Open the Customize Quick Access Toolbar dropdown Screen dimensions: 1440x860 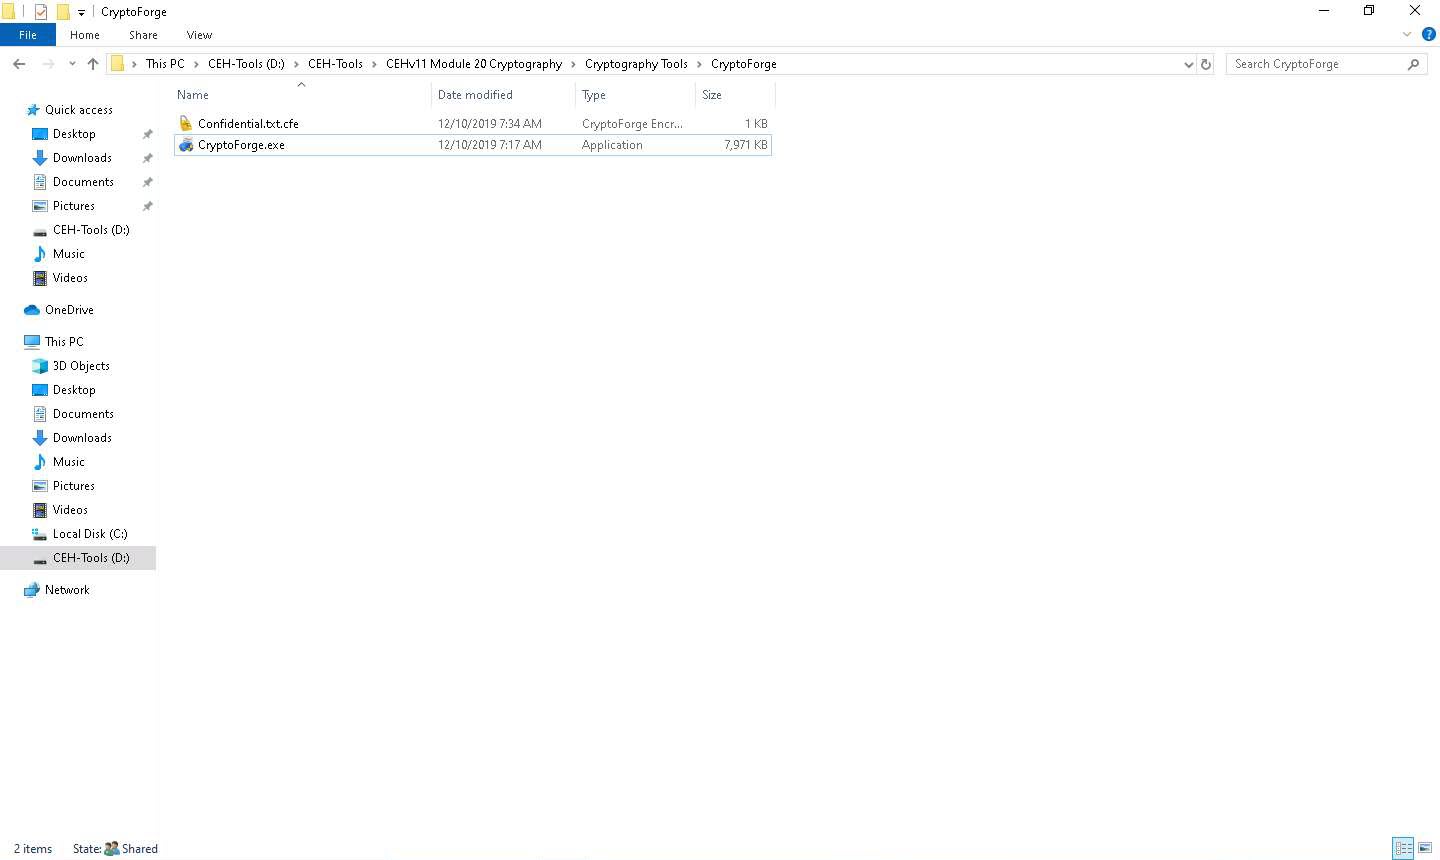coord(81,13)
